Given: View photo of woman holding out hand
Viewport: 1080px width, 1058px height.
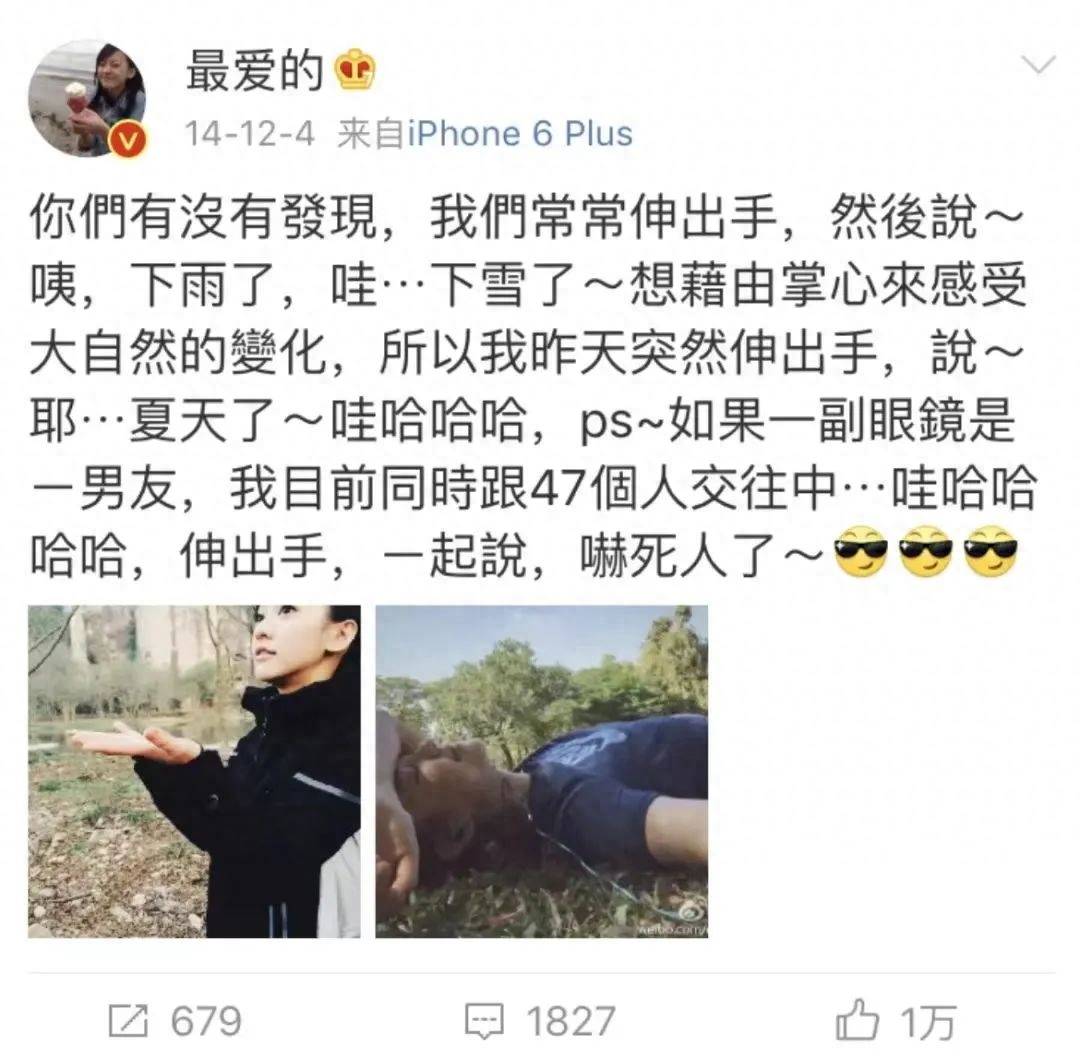Looking at the screenshot, I should [x=194, y=771].
